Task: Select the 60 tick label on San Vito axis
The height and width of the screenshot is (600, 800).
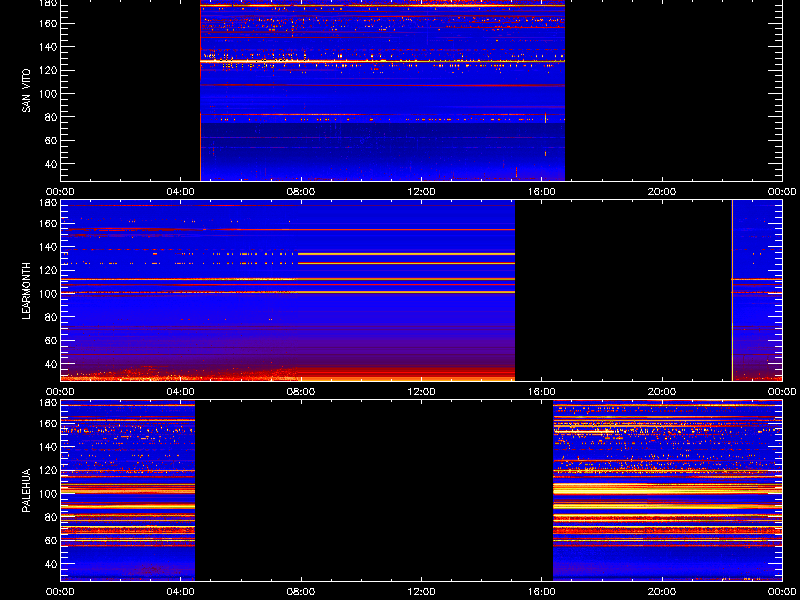Action: click(51, 140)
